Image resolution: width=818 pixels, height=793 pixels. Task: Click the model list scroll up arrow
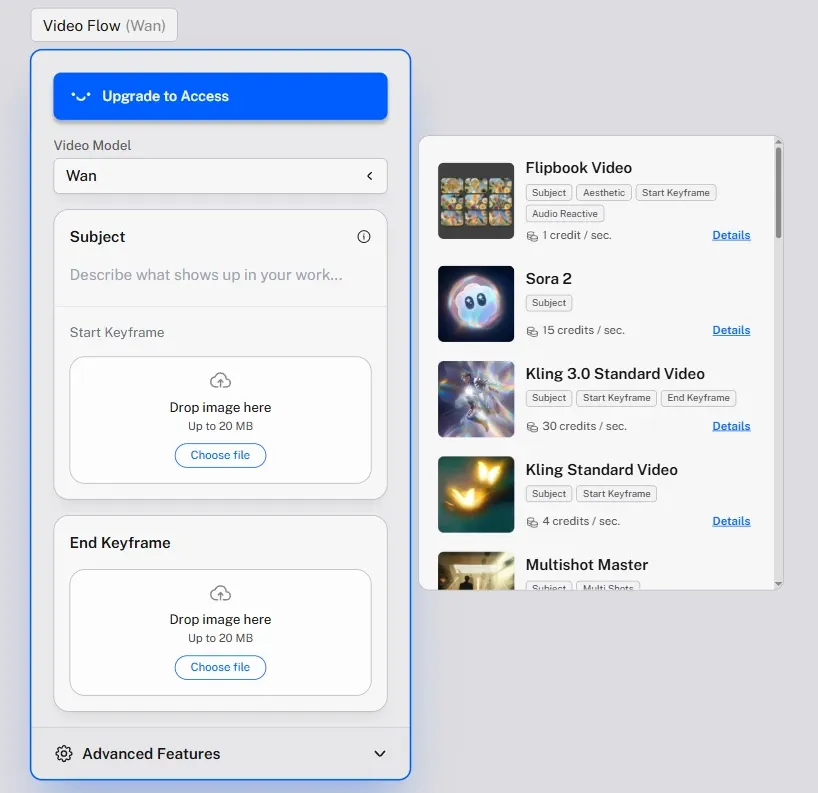pyautogui.click(x=778, y=141)
